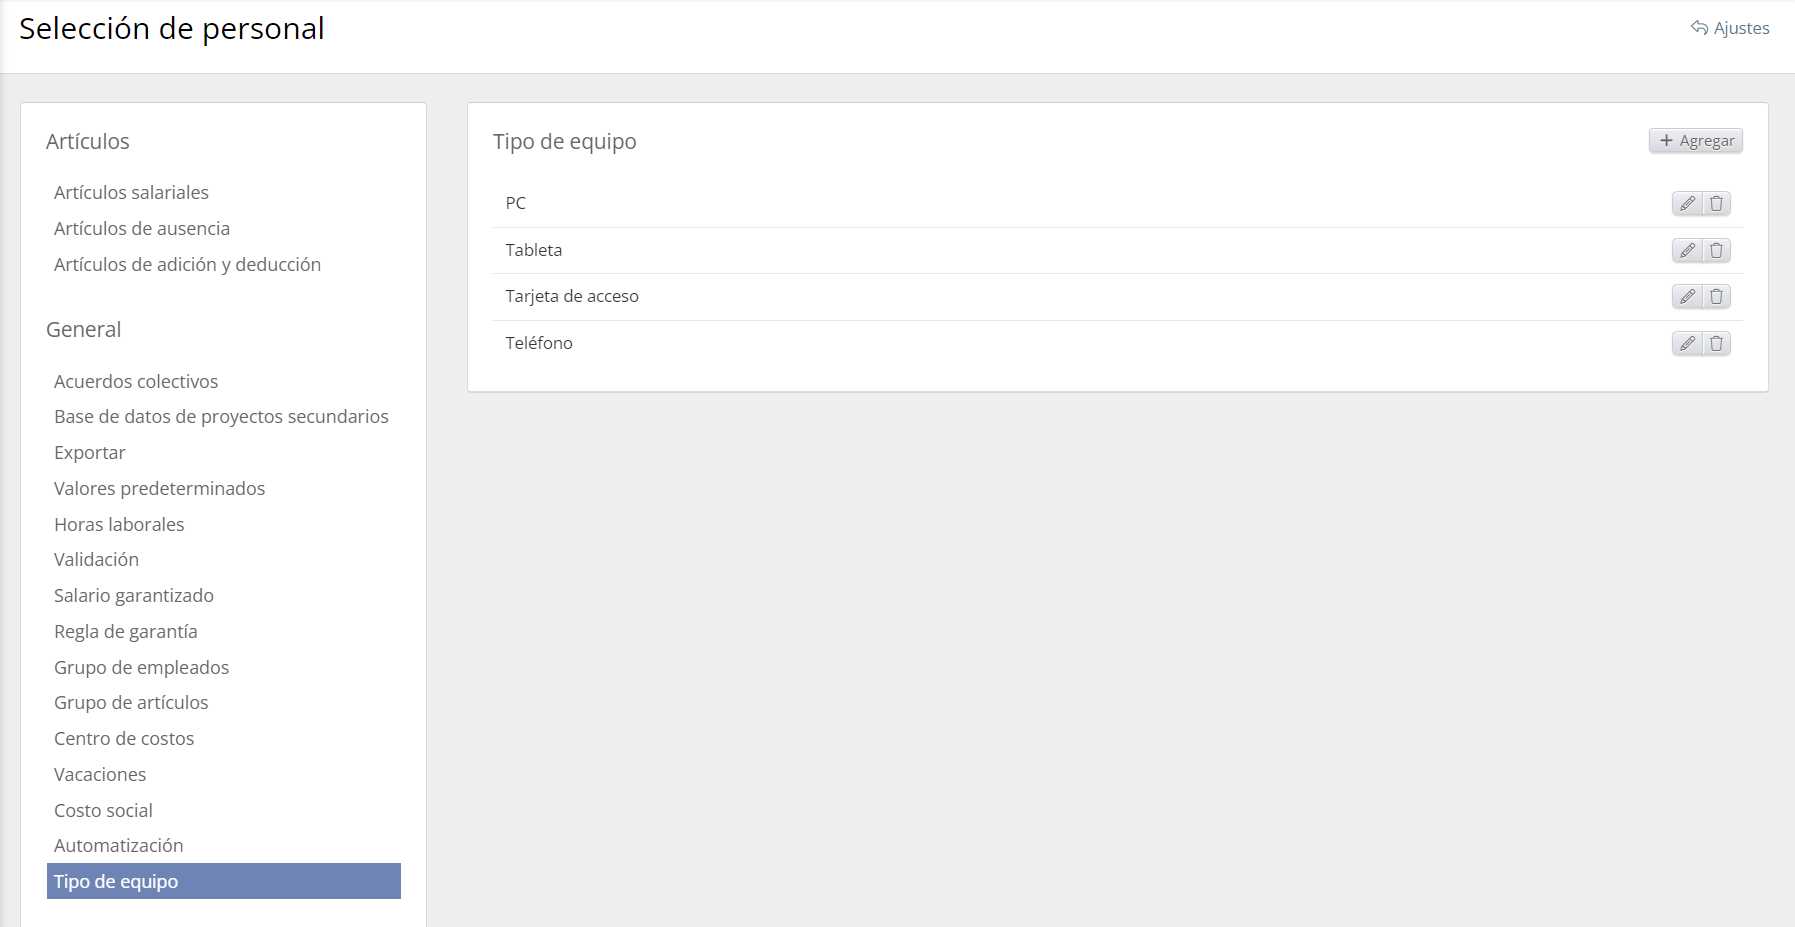
Task: Delete the Teléfono entry
Action: tap(1716, 344)
